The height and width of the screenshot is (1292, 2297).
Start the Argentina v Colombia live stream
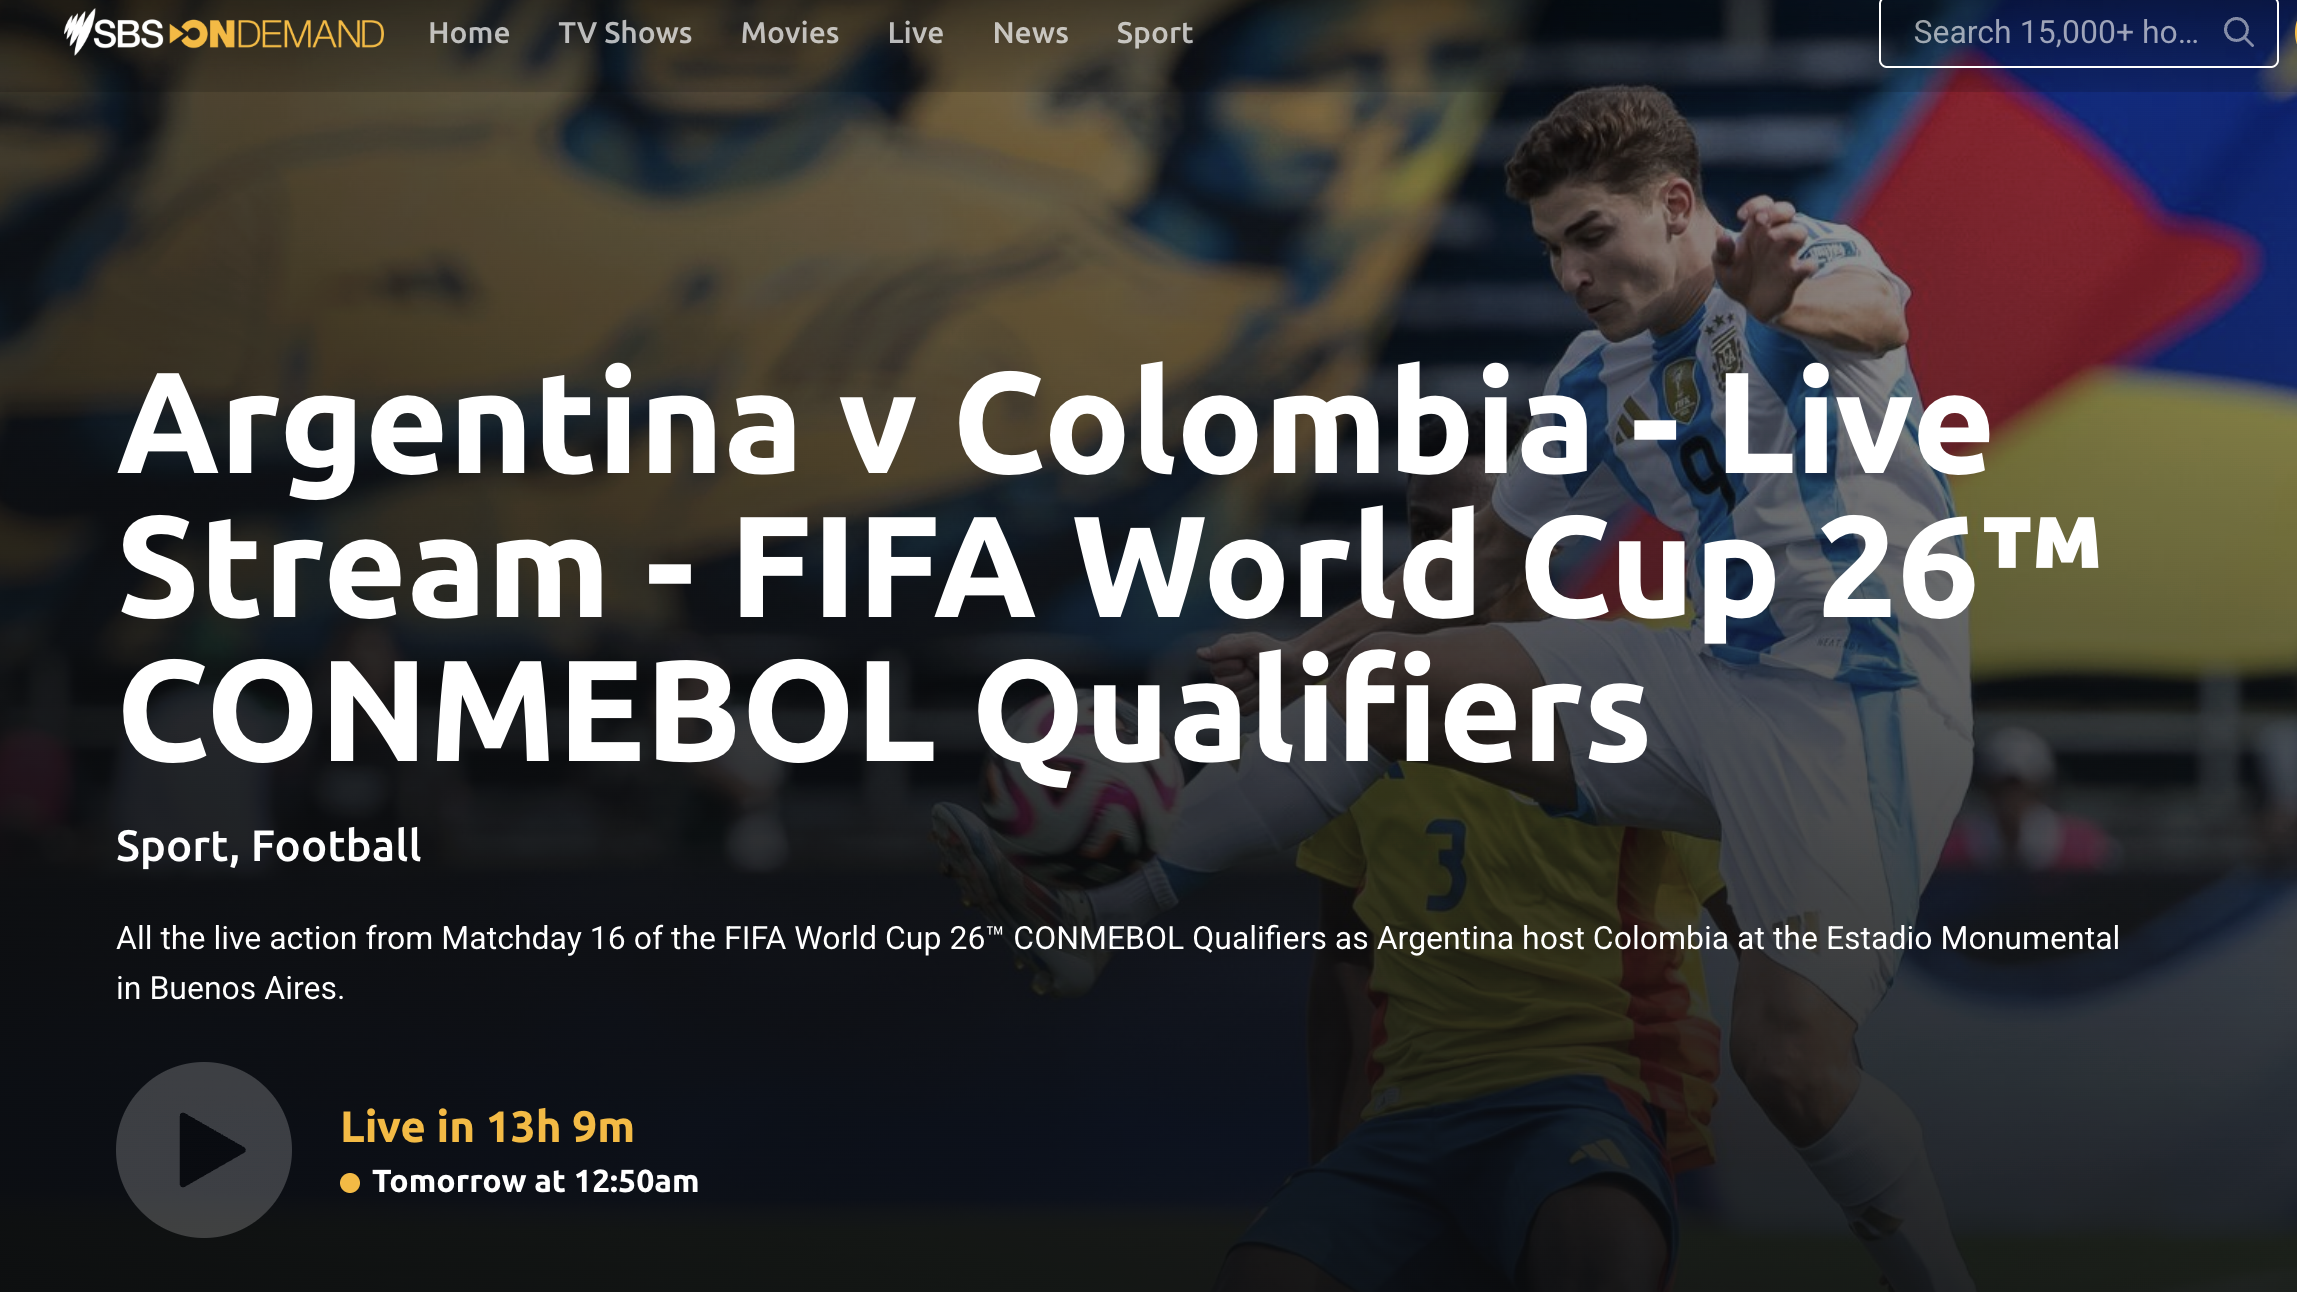coord(204,1150)
